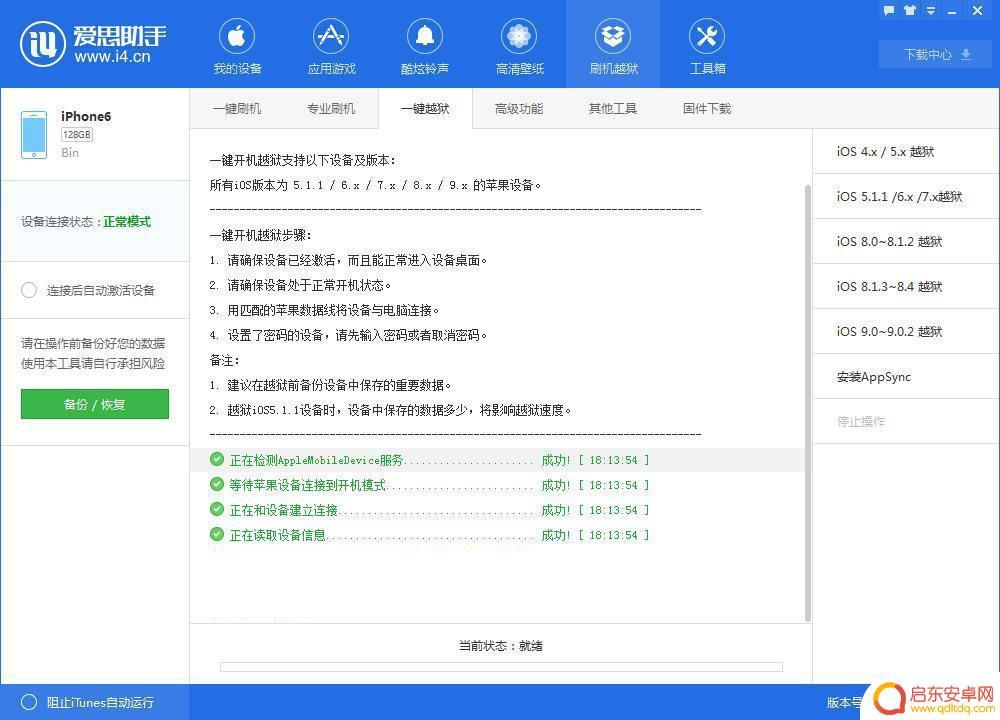Click the 128GB capacity label
1000x720 pixels.
point(77,135)
